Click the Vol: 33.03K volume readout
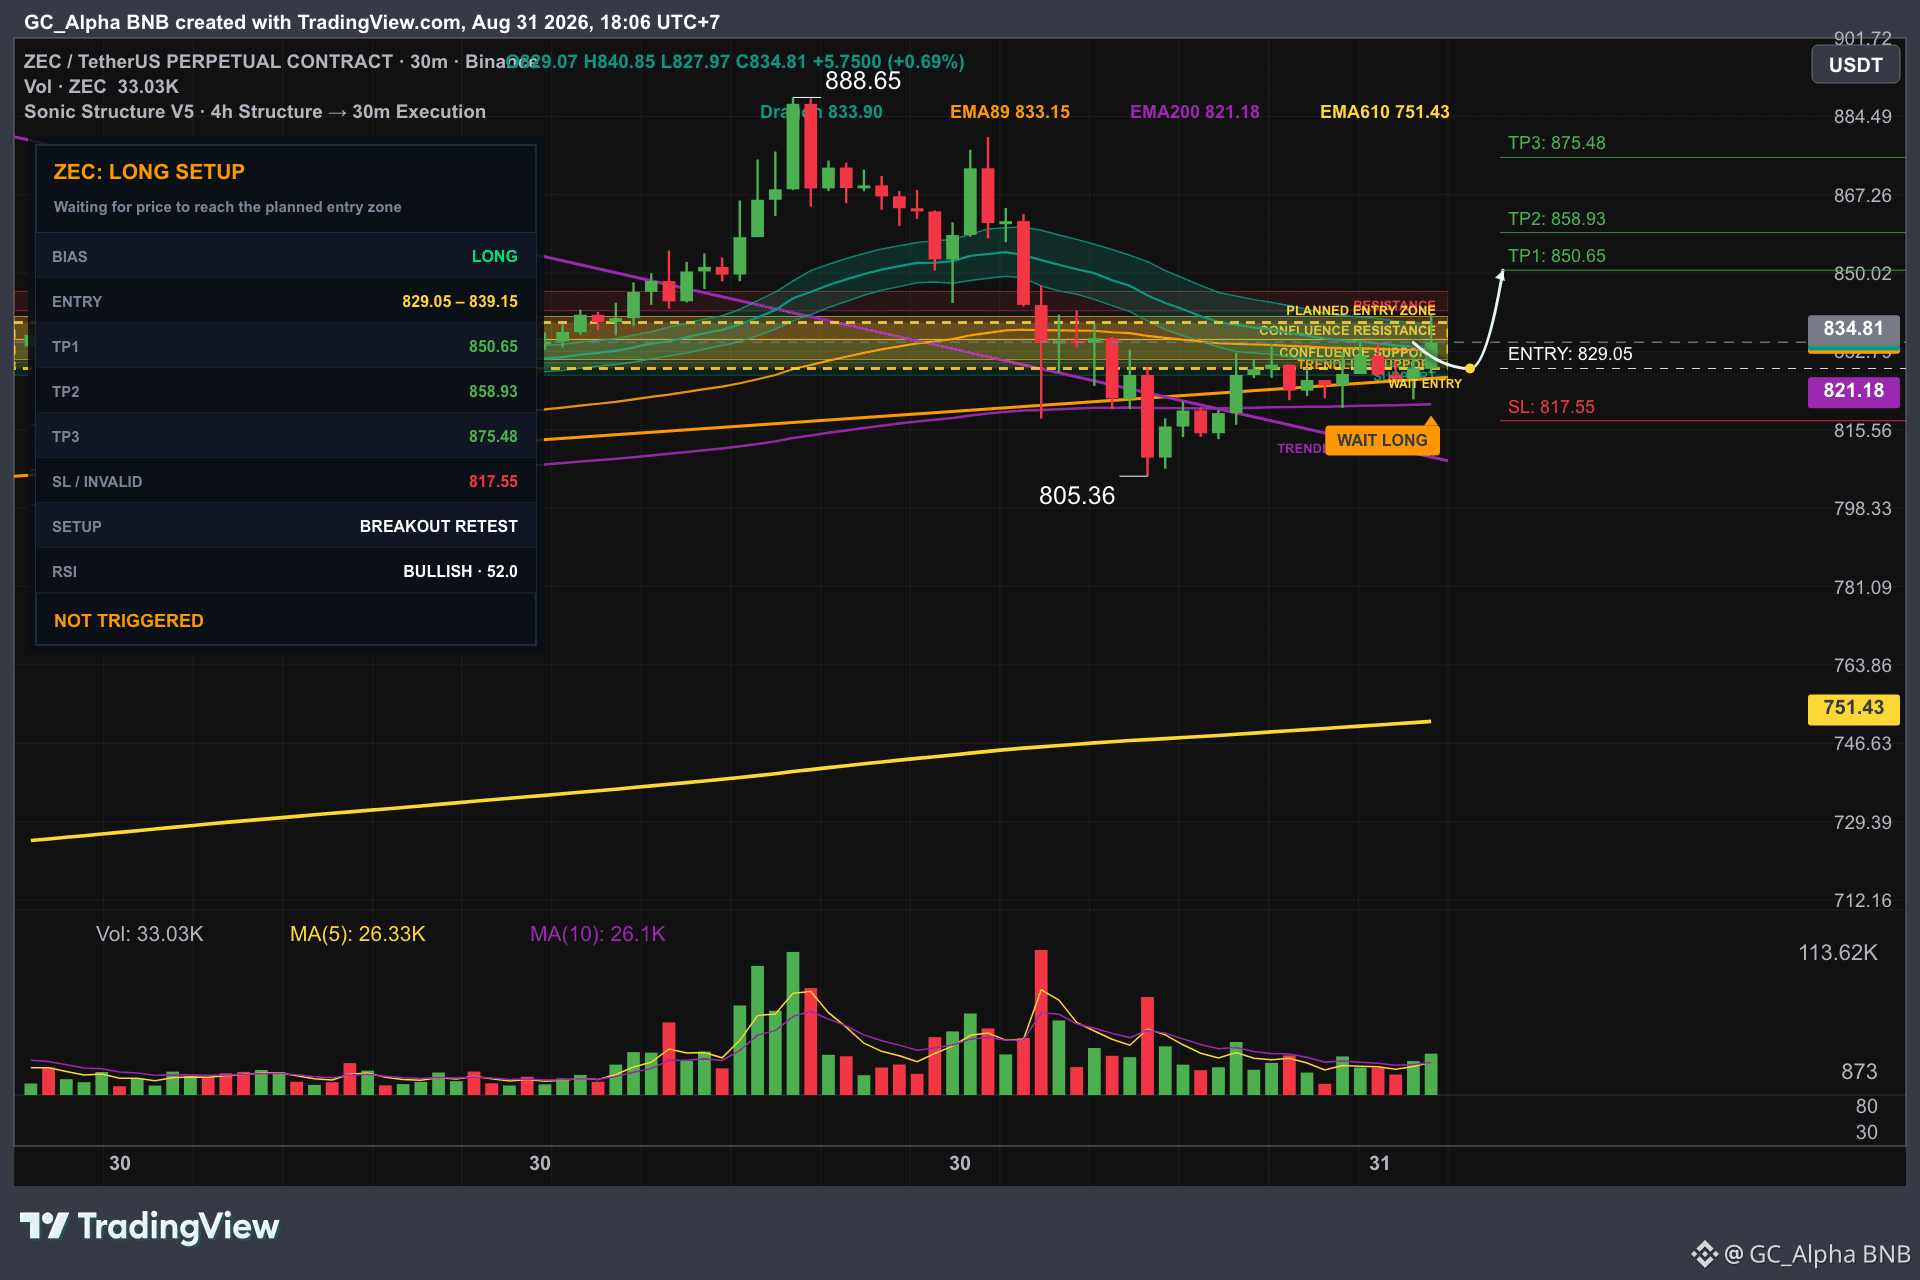Screen dimensions: 1920x1280 (x=150, y=934)
